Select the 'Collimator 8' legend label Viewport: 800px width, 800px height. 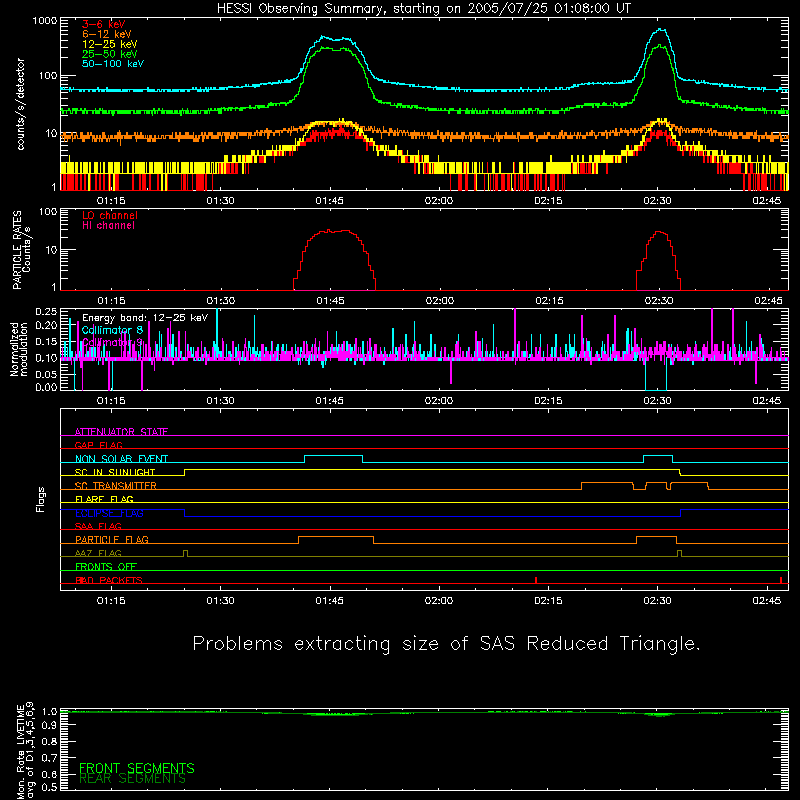click(112, 330)
